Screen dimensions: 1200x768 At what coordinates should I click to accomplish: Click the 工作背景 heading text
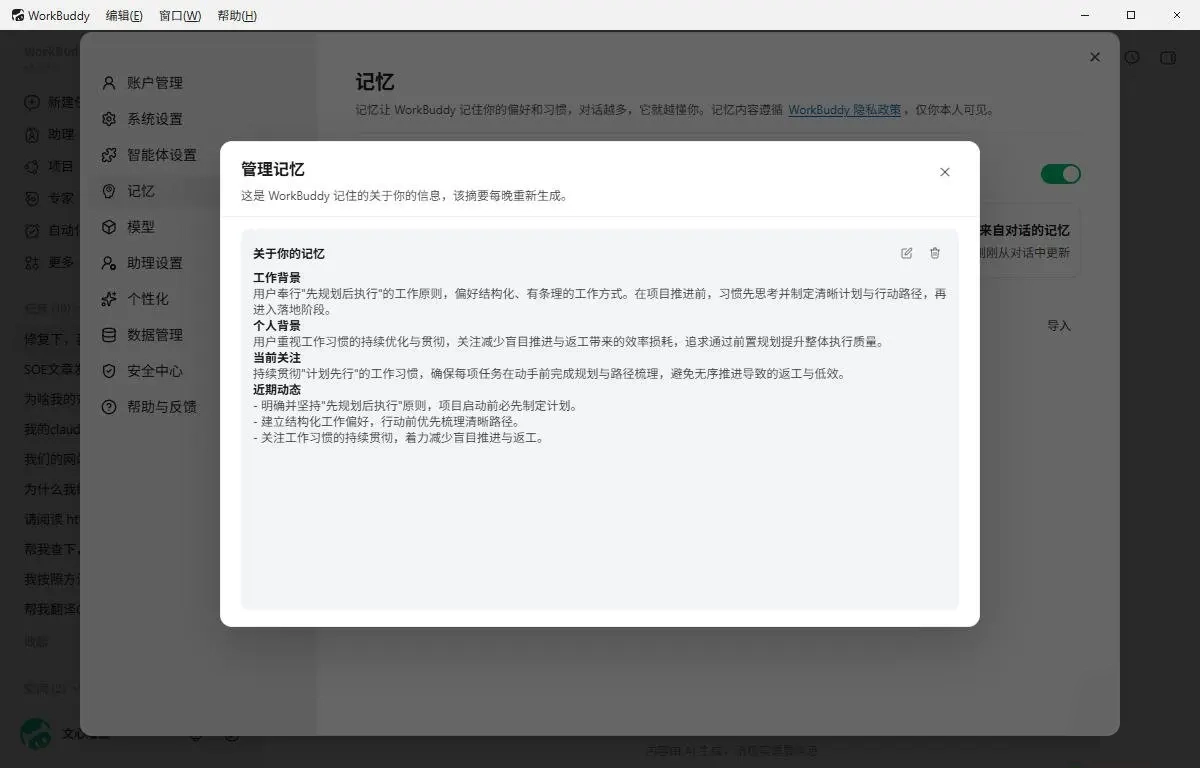(277, 278)
